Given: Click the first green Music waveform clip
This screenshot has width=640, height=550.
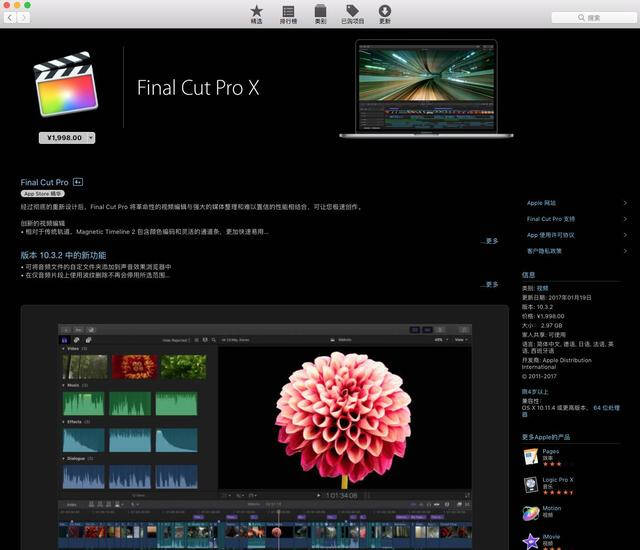Looking at the screenshot, I should click(x=83, y=404).
